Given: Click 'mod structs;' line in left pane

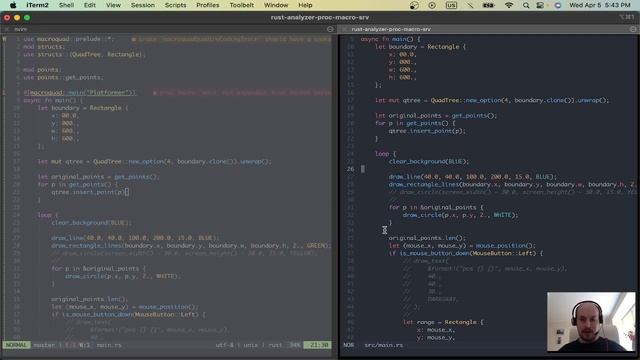Looking at the screenshot, I should tap(44, 47).
